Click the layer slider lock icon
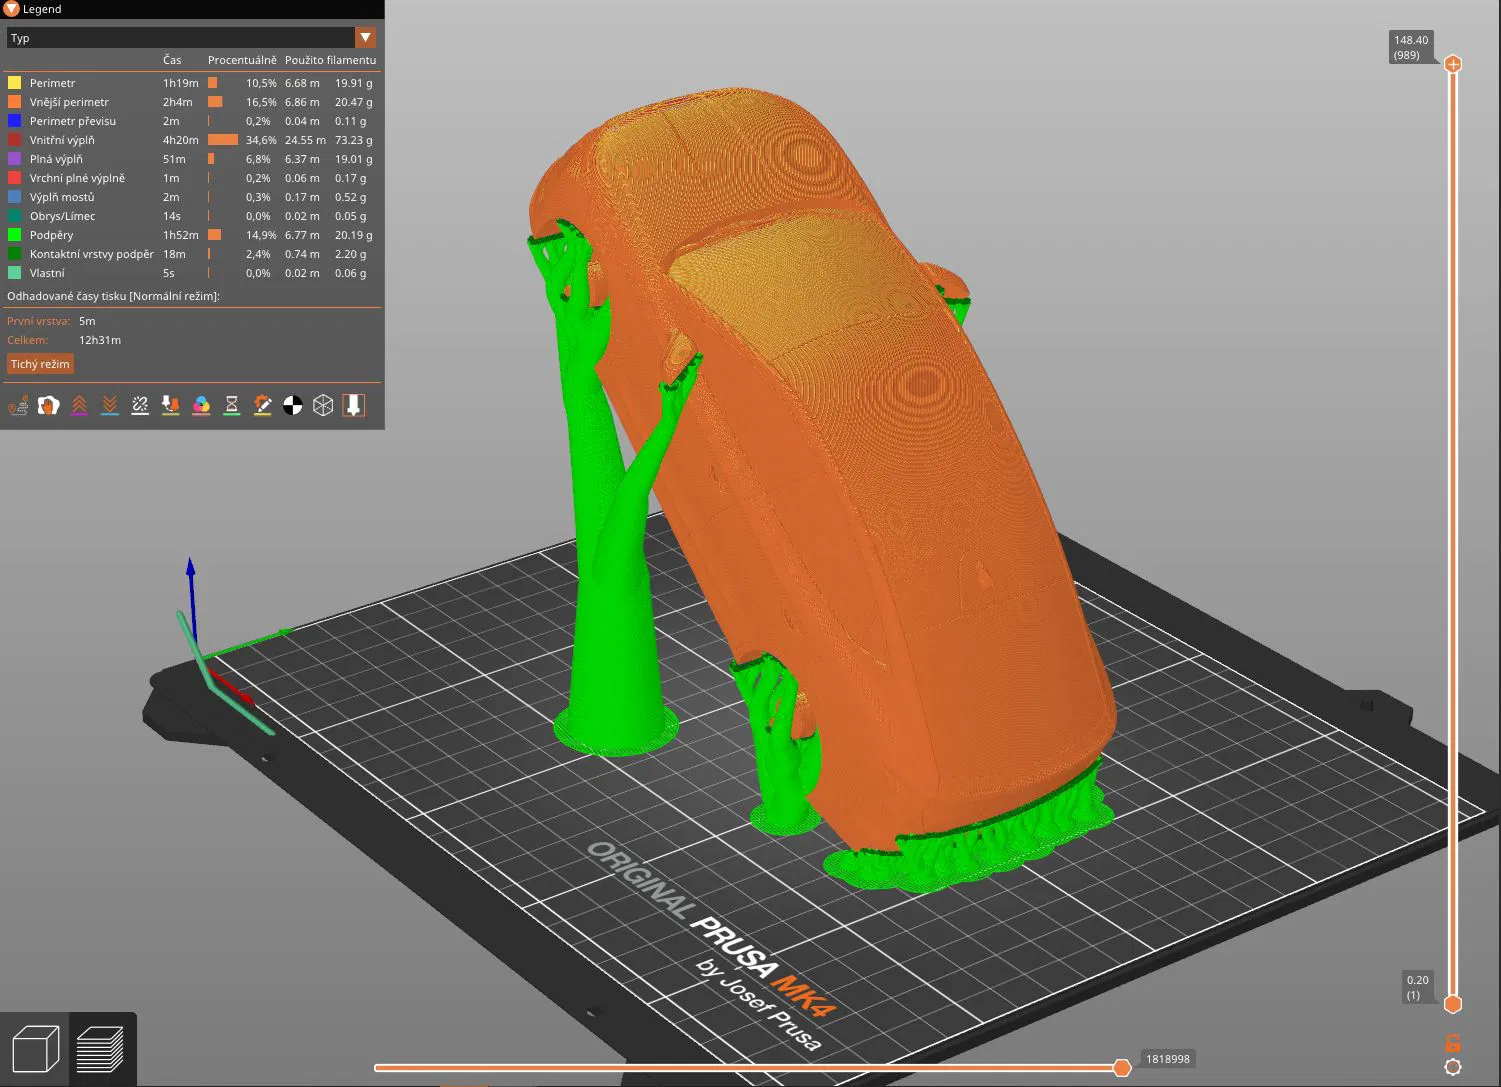Screen dimensions: 1501x1087 [1453, 1042]
